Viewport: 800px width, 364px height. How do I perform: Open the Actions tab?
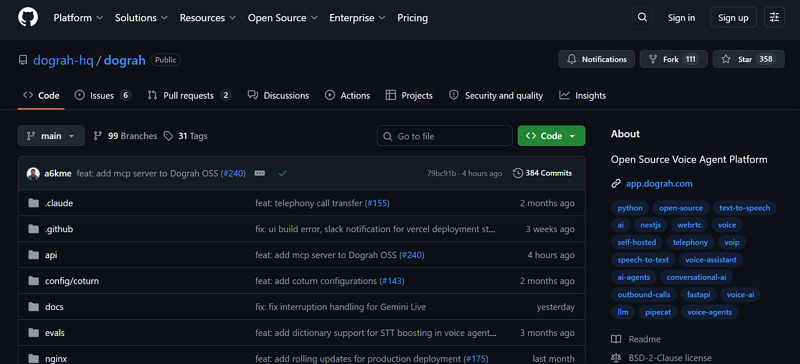tap(347, 95)
